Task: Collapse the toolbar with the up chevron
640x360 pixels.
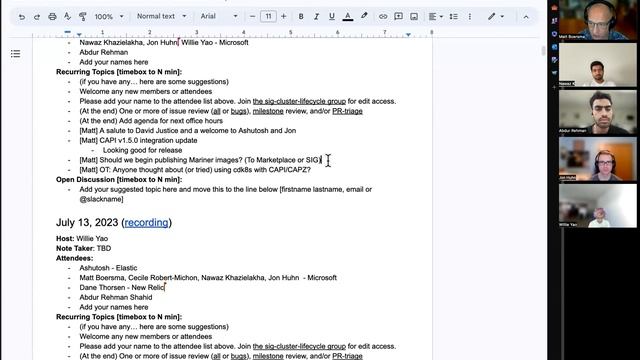Action: click(x=526, y=17)
